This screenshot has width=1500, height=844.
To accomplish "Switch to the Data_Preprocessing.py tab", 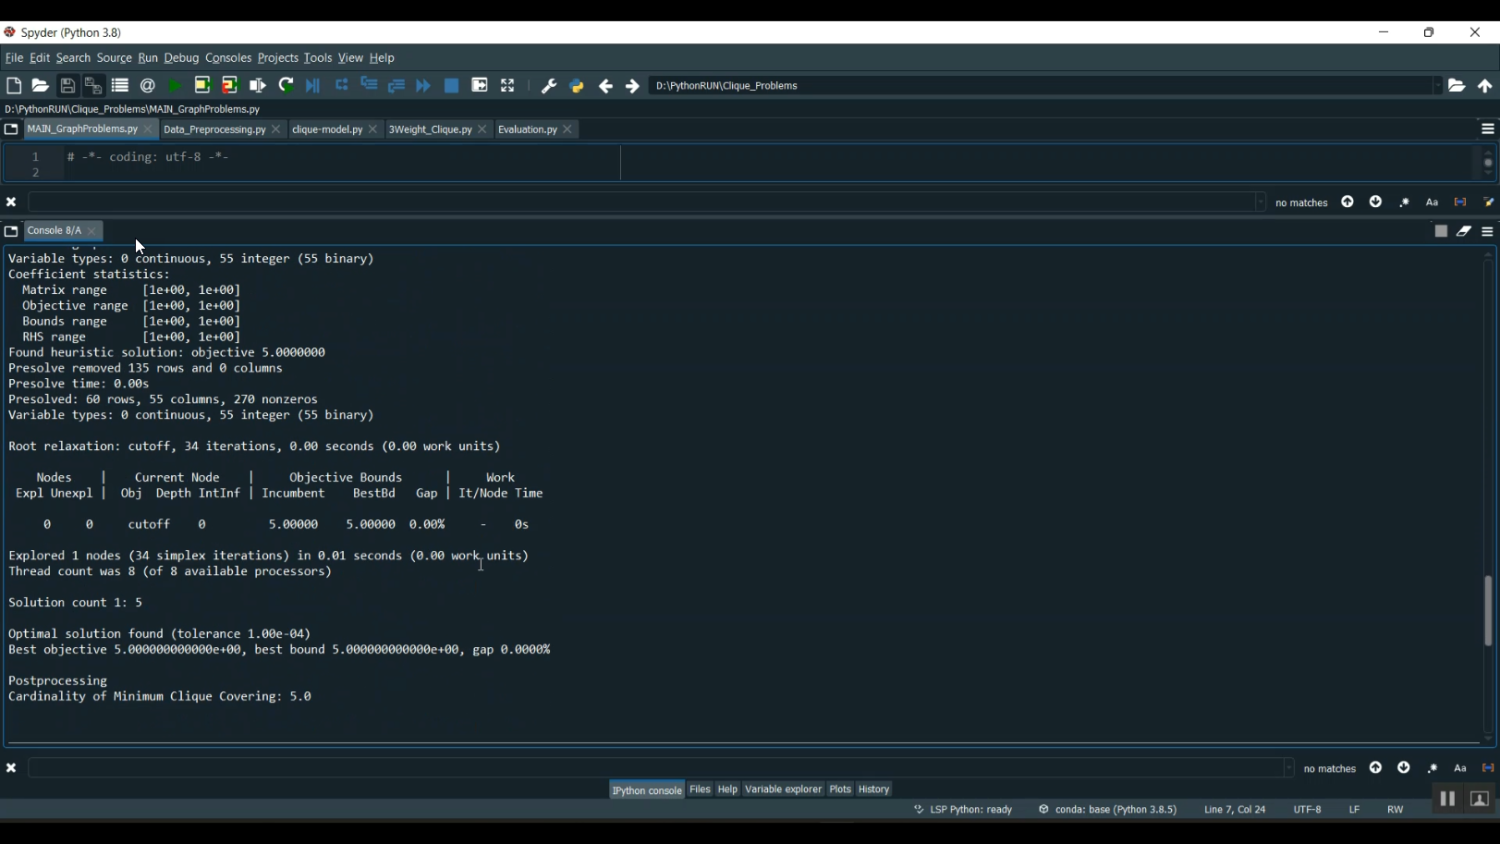I will point(214,130).
